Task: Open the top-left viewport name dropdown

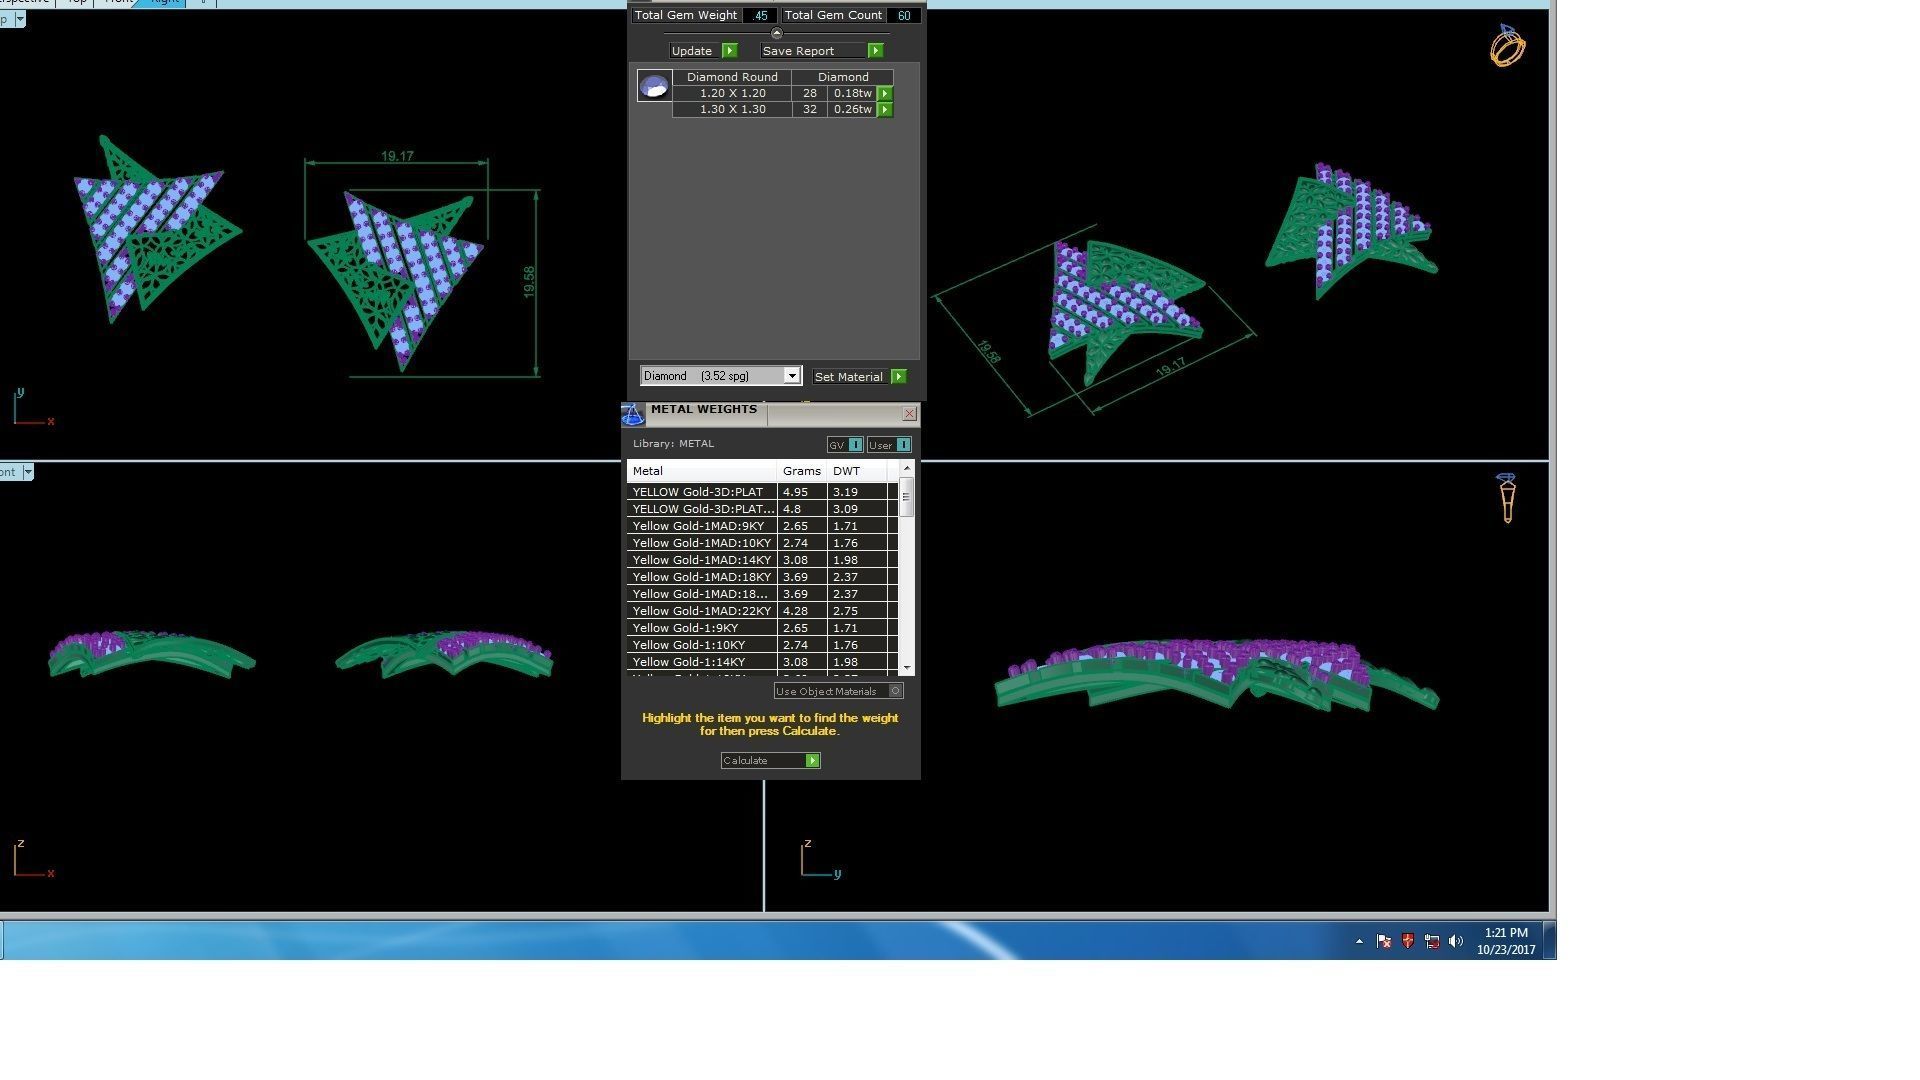Action: (20, 20)
